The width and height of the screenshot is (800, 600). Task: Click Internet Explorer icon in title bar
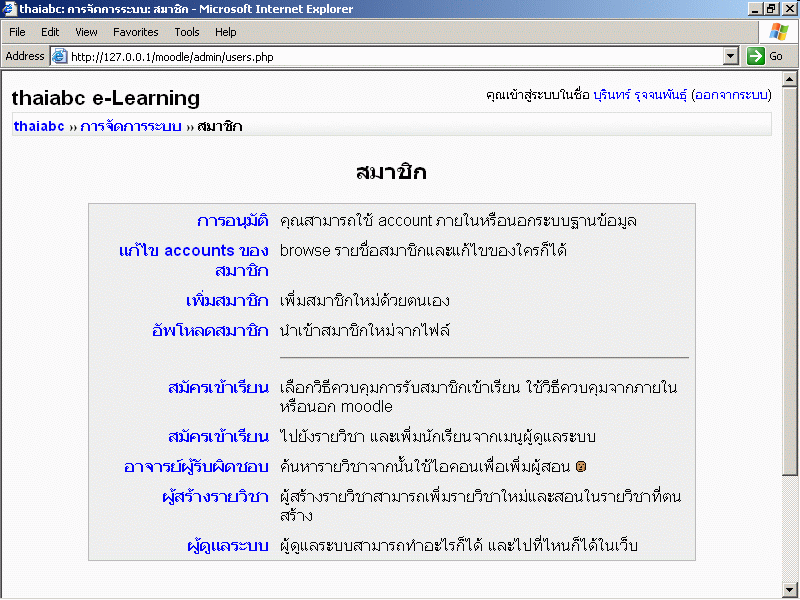[x=9, y=9]
